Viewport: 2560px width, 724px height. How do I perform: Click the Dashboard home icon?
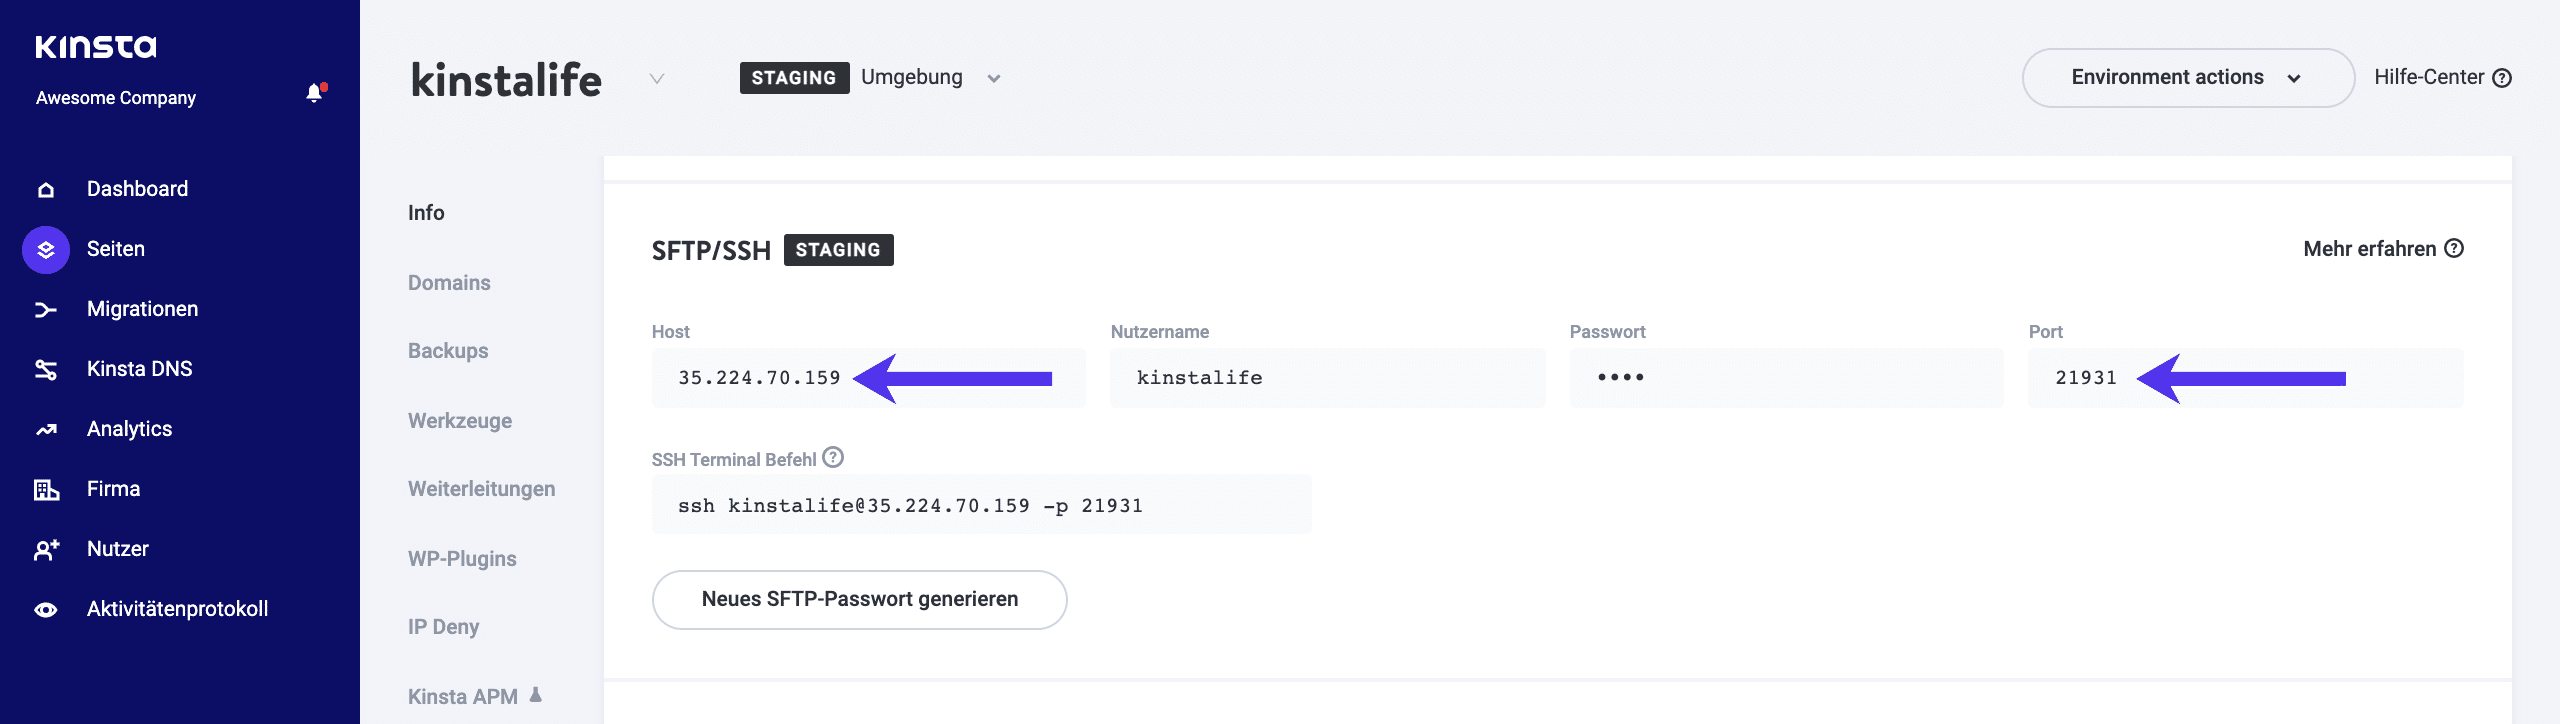click(x=46, y=190)
